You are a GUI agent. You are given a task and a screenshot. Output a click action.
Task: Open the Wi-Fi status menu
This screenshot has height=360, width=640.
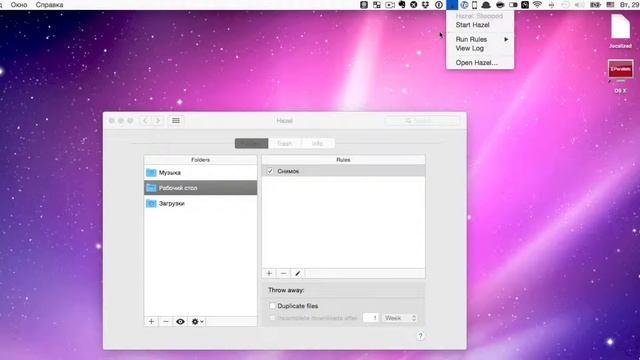coord(537,5)
